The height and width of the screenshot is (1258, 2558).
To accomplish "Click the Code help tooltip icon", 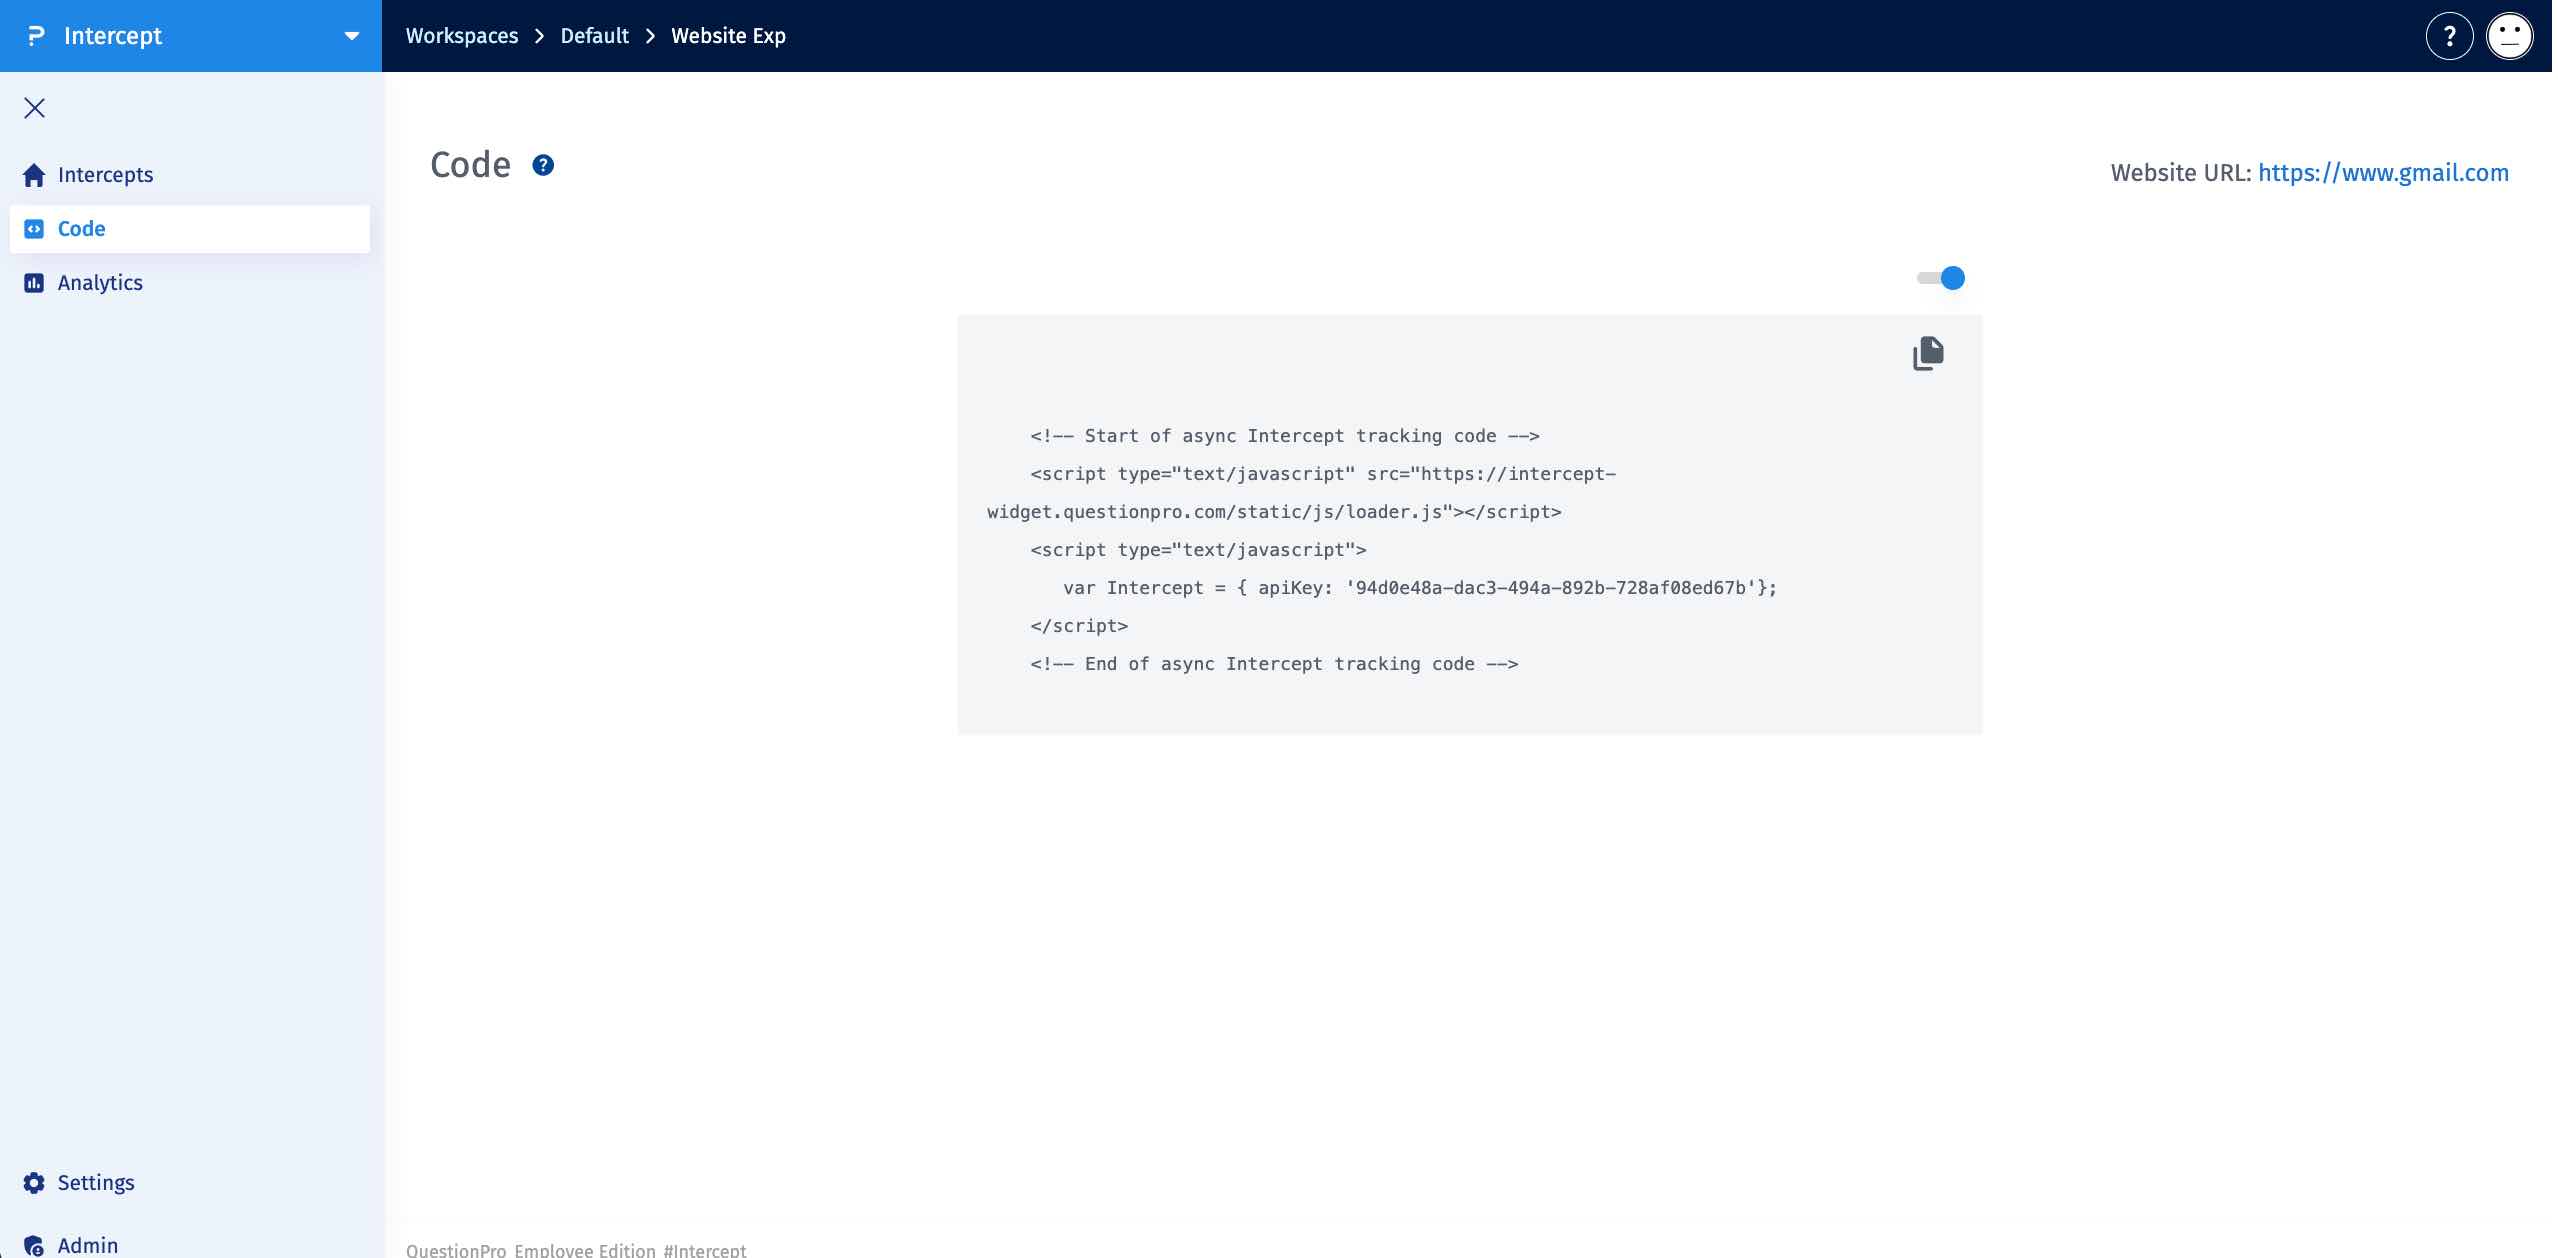I will point(543,164).
